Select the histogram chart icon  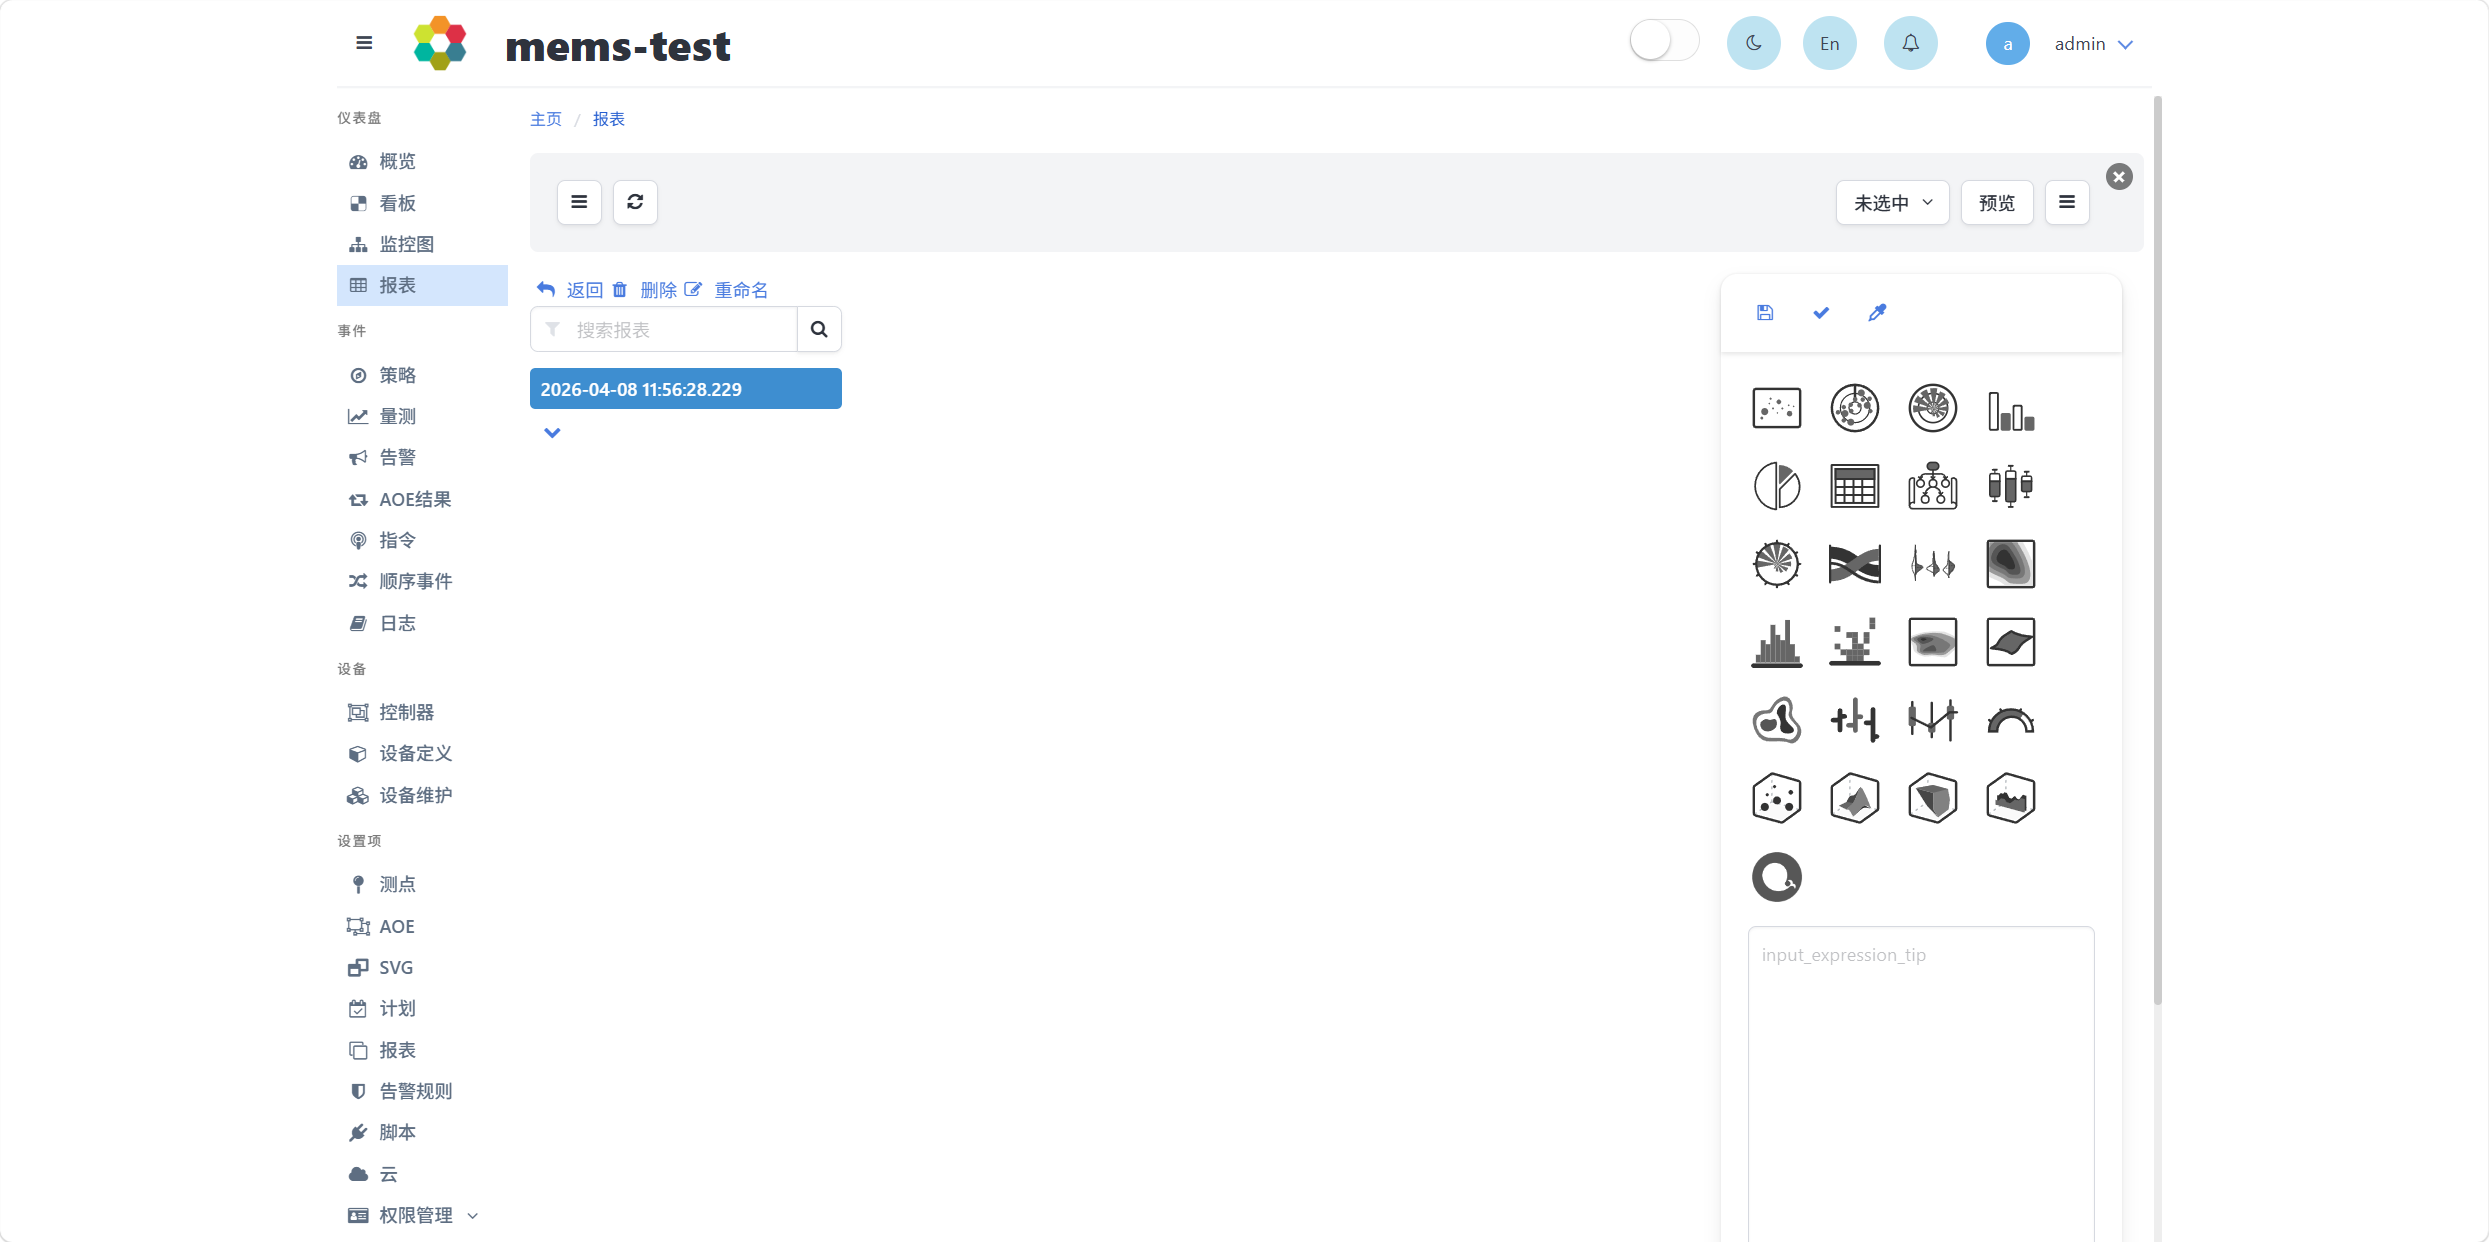click(1777, 643)
